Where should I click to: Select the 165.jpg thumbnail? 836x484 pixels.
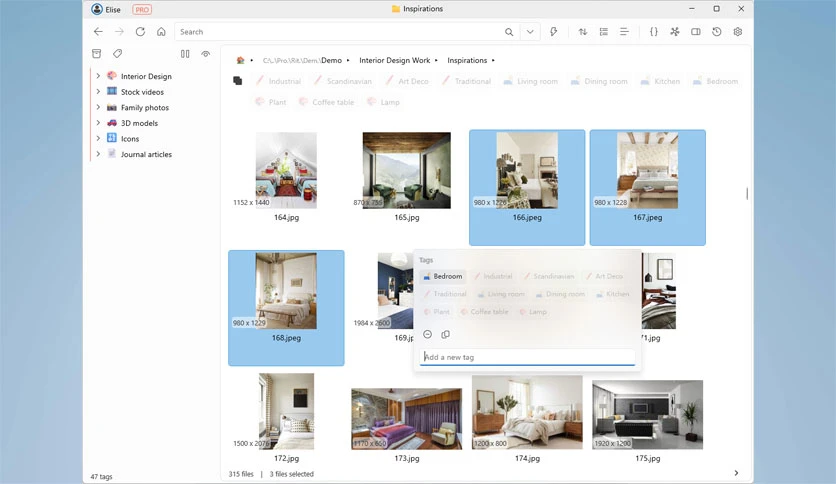[x=407, y=170]
